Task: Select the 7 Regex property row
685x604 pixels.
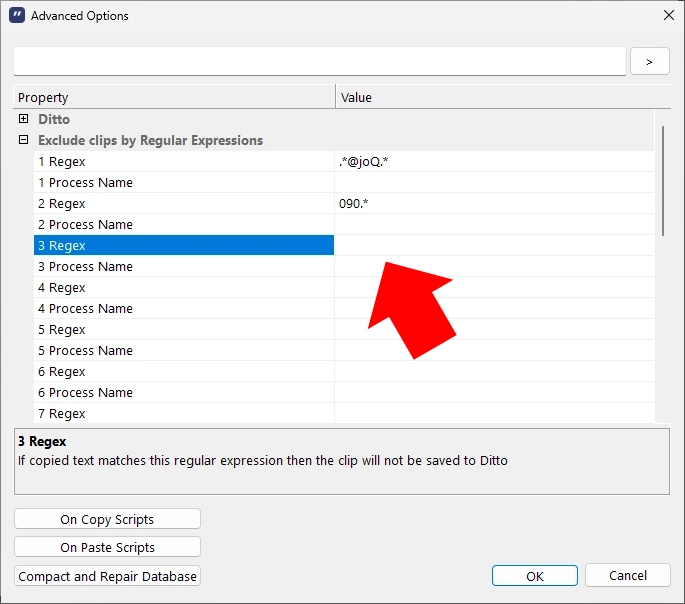Action: pyautogui.click(x=183, y=413)
